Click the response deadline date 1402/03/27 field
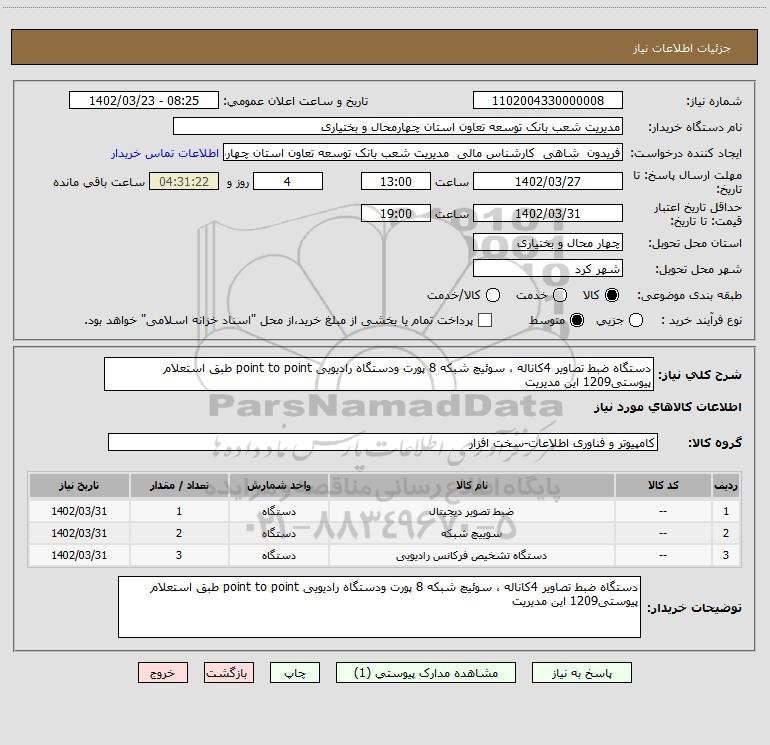Viewport: 770px width, 745px height. click(x=548, y=181)
